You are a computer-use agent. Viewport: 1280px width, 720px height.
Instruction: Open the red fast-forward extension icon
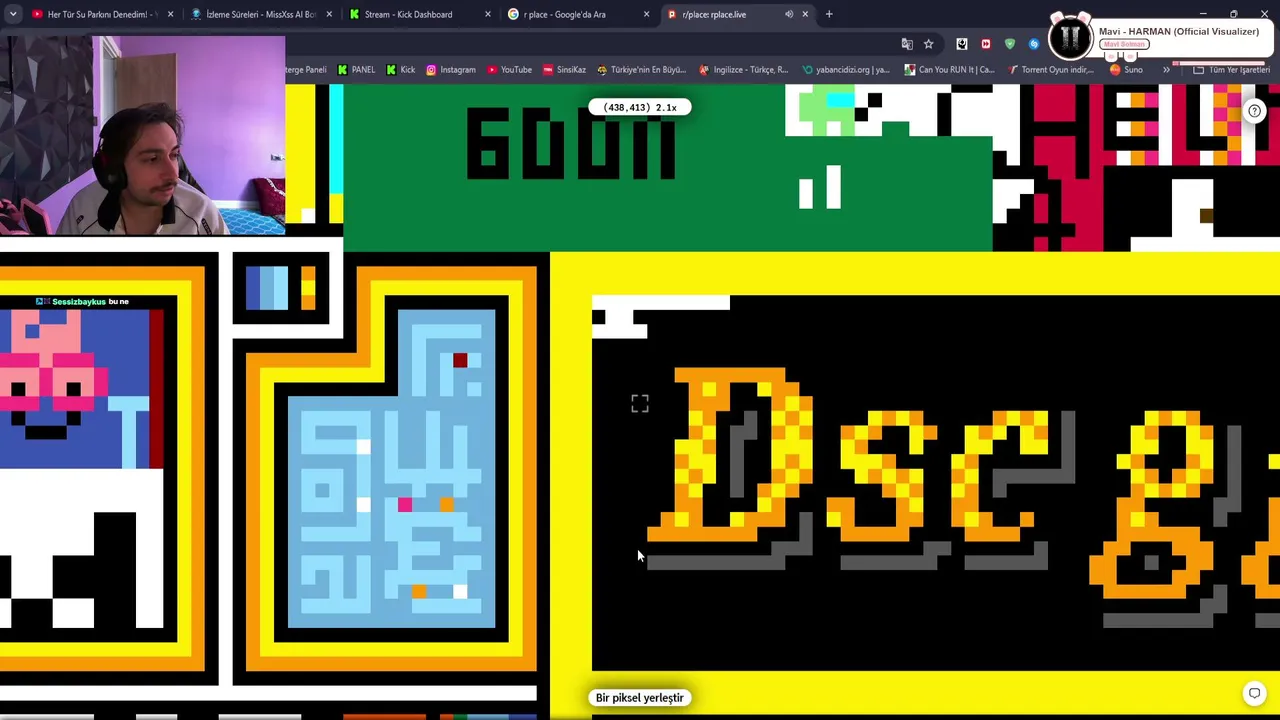tap(986, 44)
